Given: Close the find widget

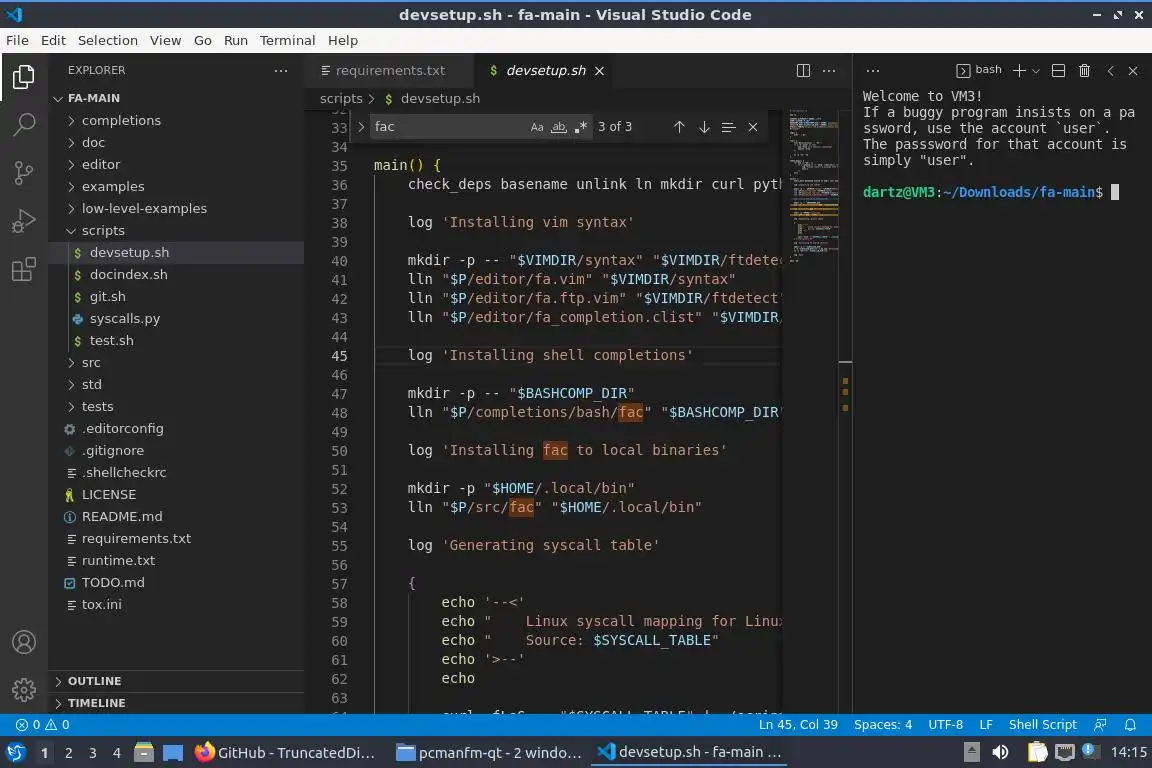Looking at the screenshot, I should click(753, 127).
